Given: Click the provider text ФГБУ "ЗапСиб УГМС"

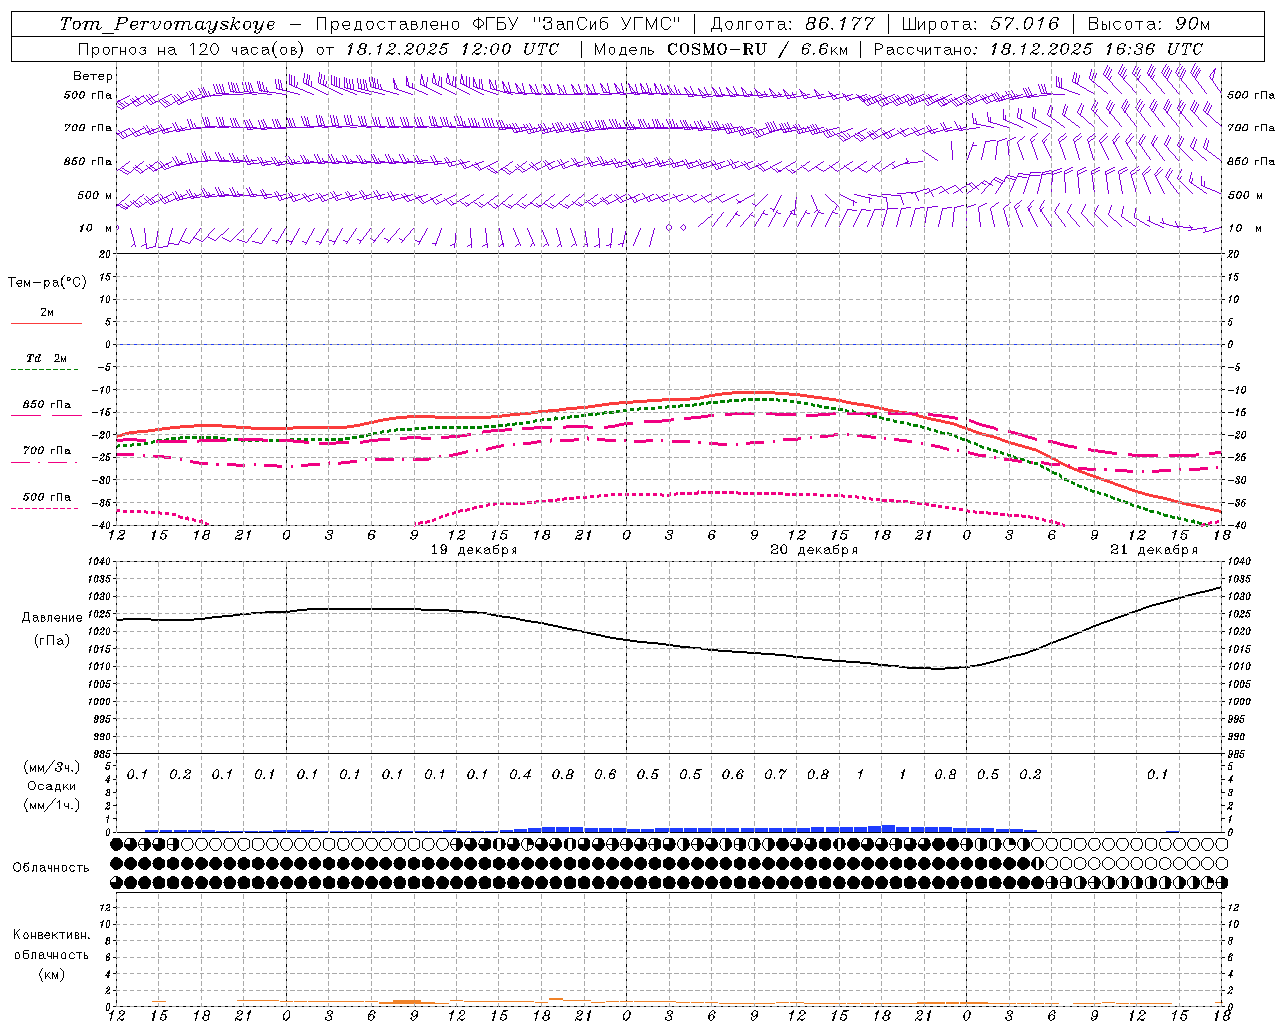Looking at the screenshot, I should pyautogui.click(x=576, y=24).
